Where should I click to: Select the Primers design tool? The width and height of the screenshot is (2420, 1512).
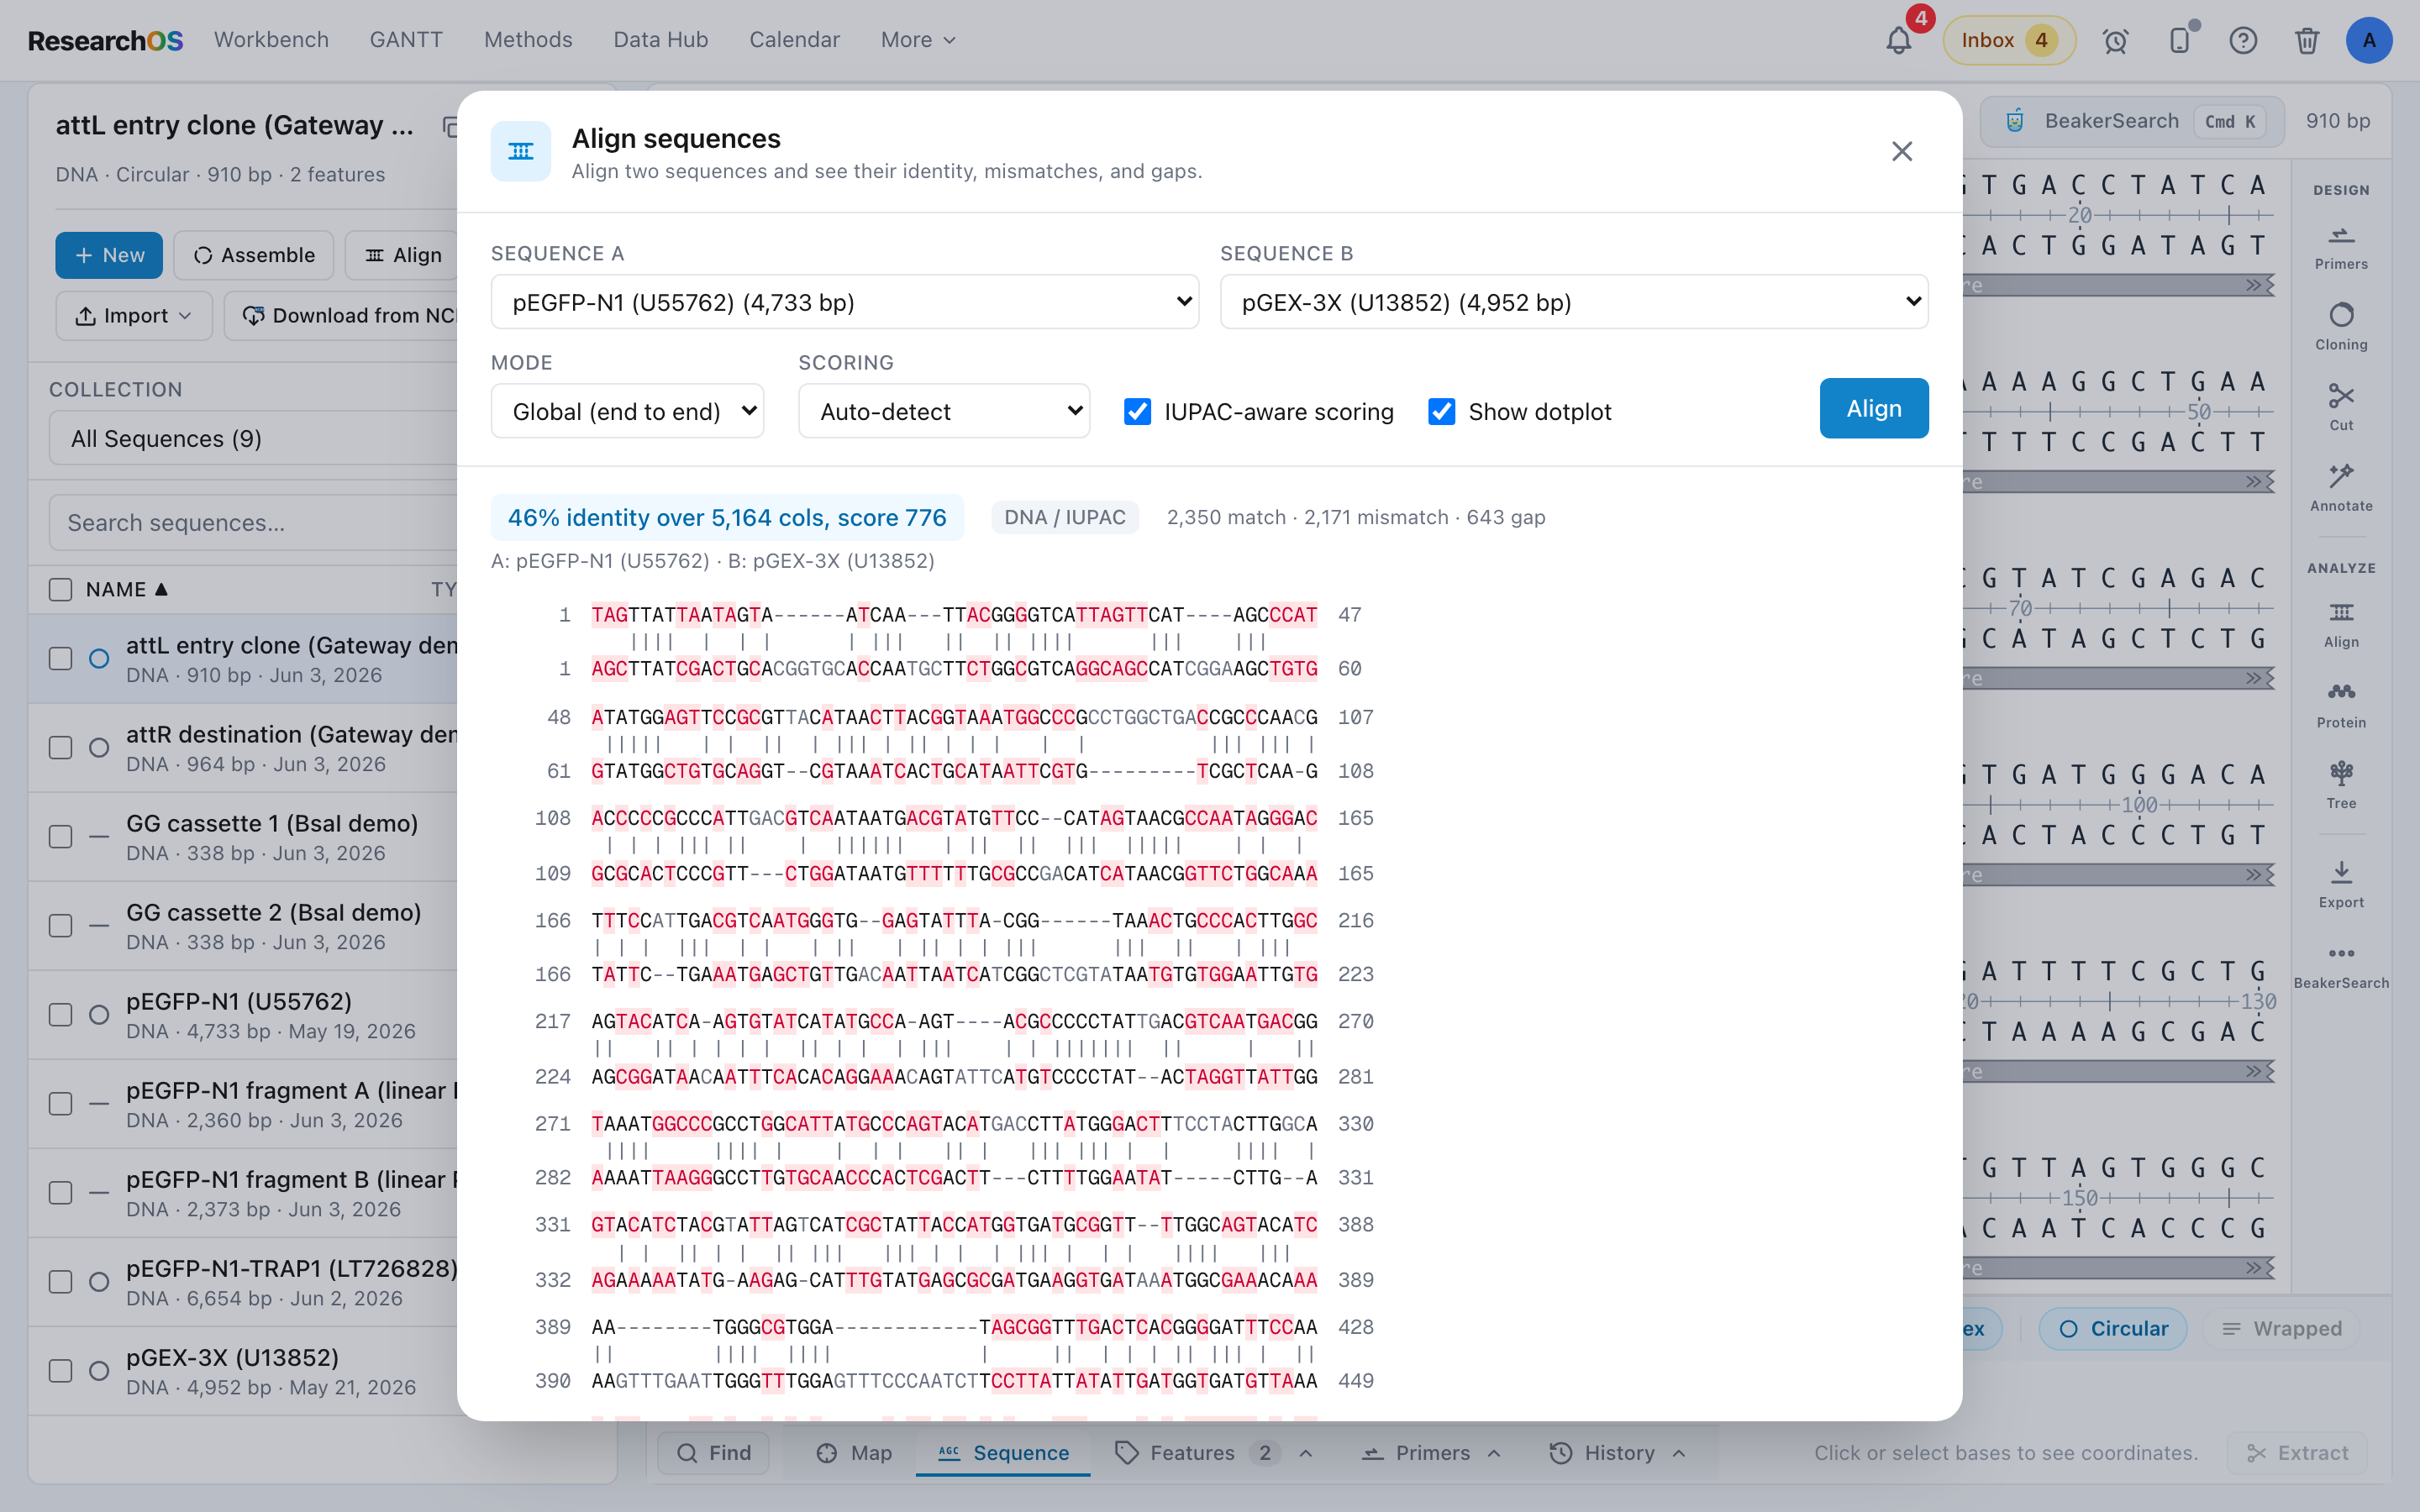coord(2341,248)
